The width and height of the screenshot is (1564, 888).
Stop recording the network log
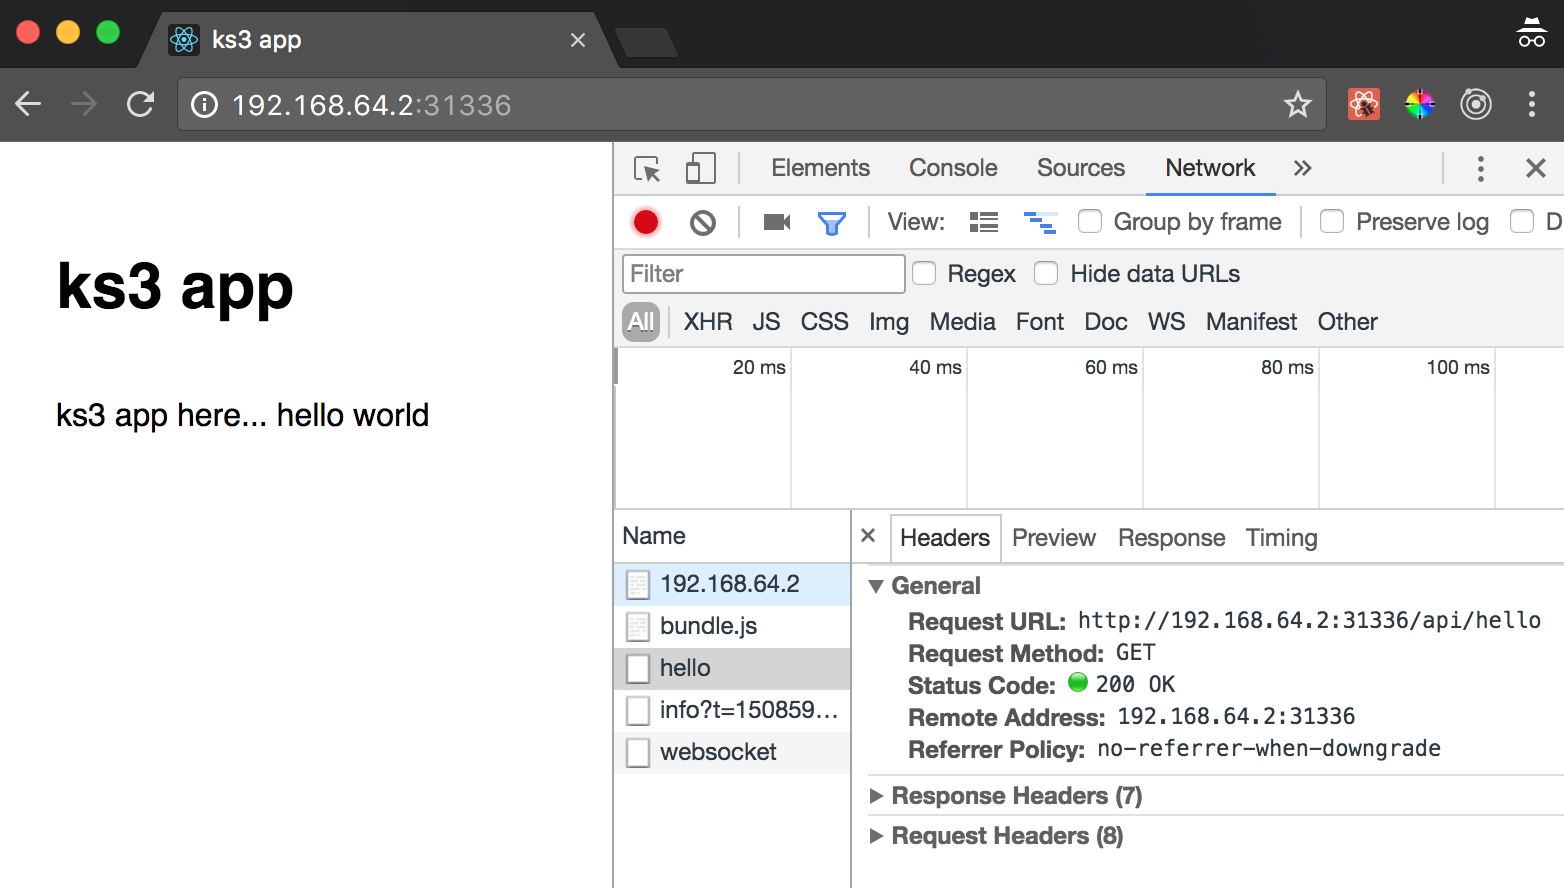(646, 222)
